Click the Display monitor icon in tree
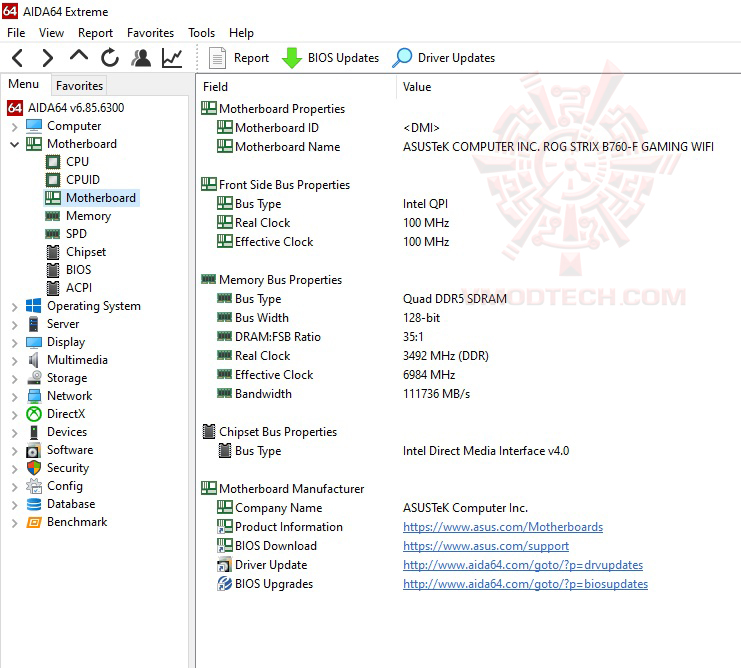741x668 pixels. tap(34, 342)
